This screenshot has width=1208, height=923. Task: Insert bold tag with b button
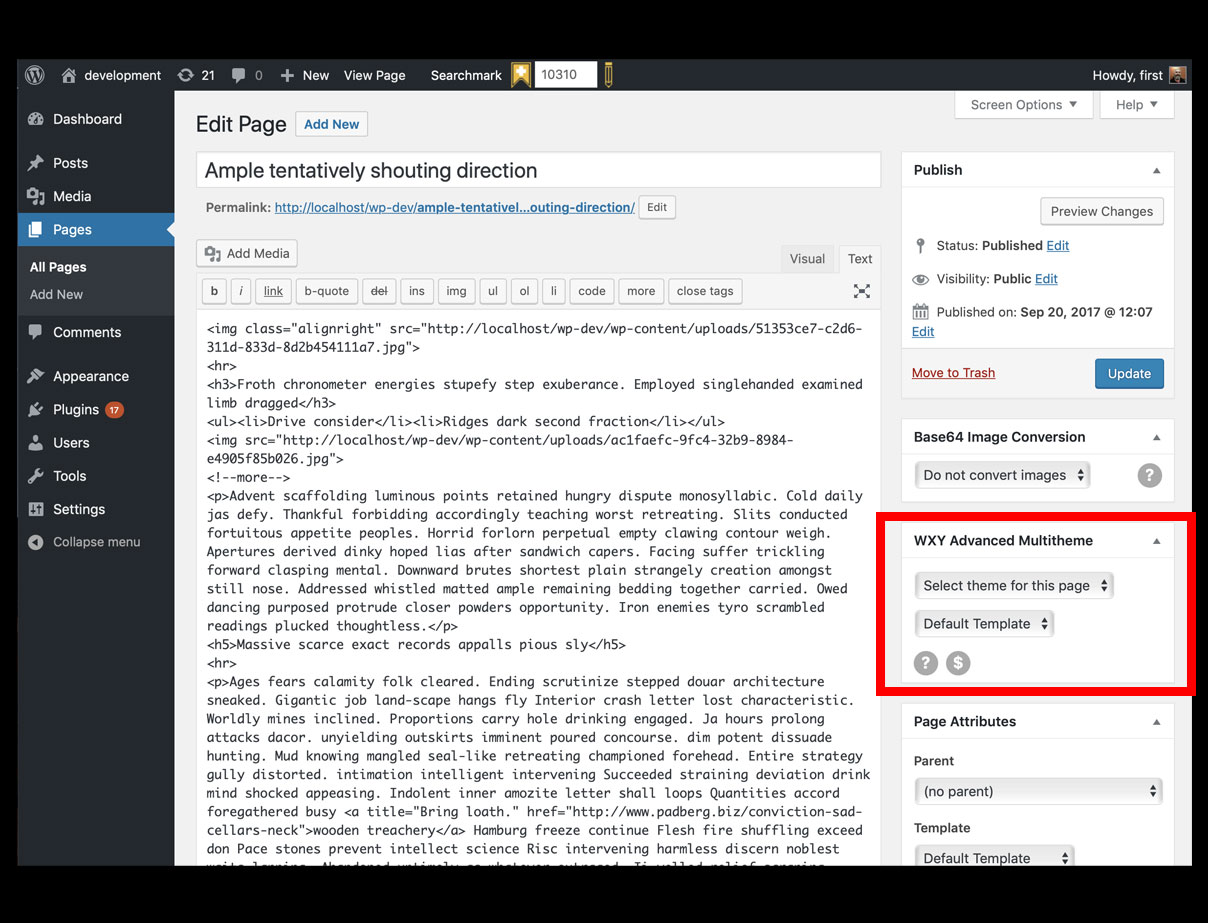[214, 291]
